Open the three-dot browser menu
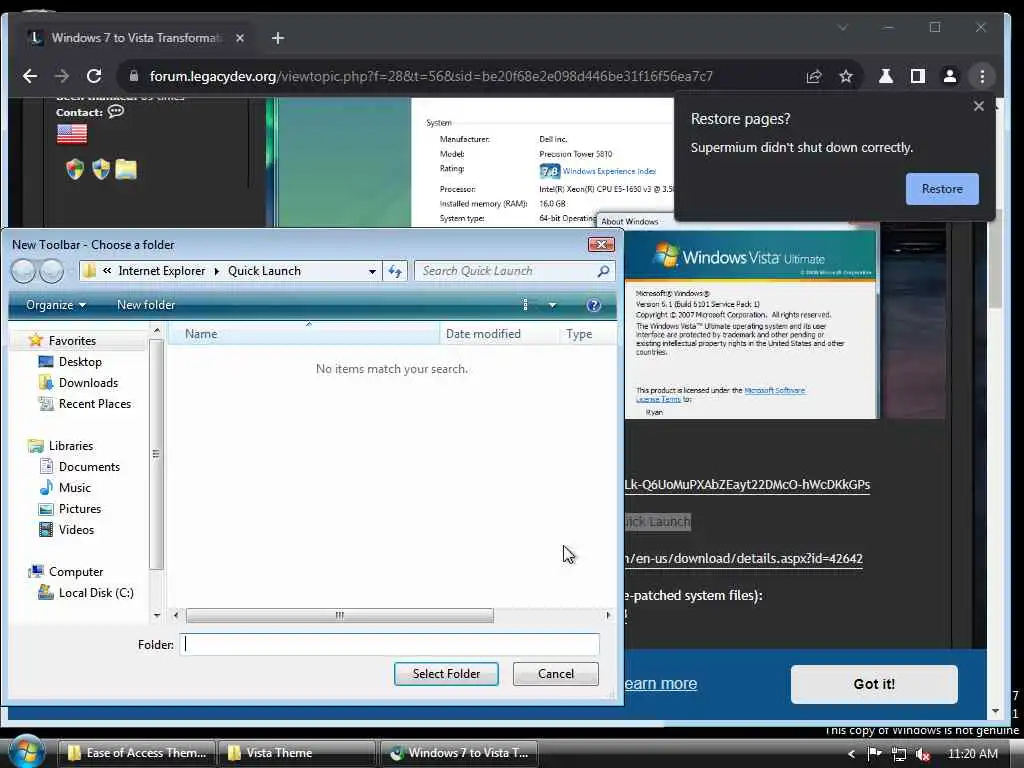This screenshot has width=1024, height=768. [982, 76]
